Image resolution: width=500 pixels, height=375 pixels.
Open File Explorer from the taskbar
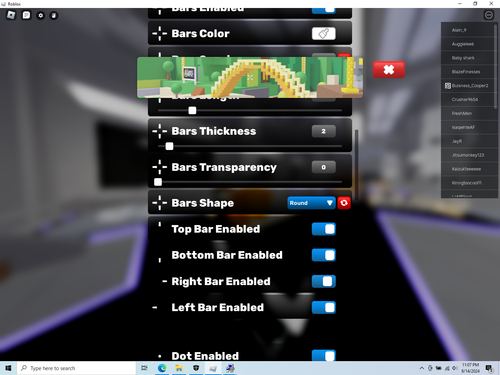pos(179,368)
